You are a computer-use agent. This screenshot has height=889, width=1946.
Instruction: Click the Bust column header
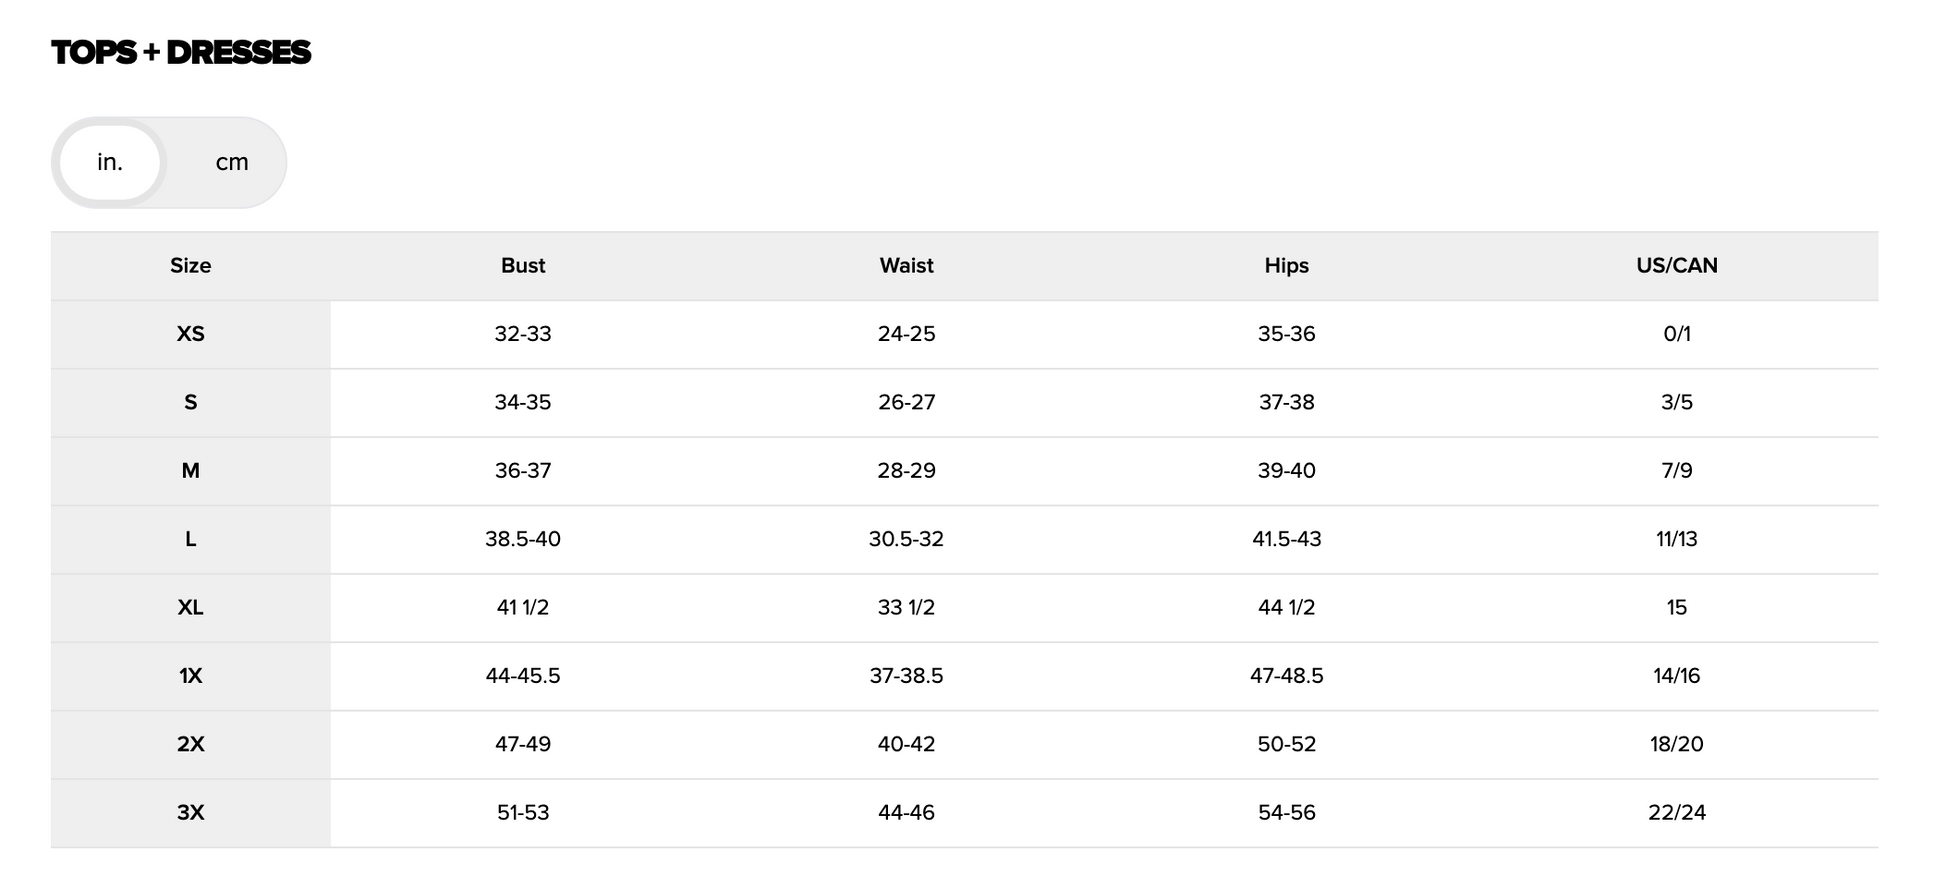(x=523, y=266)
